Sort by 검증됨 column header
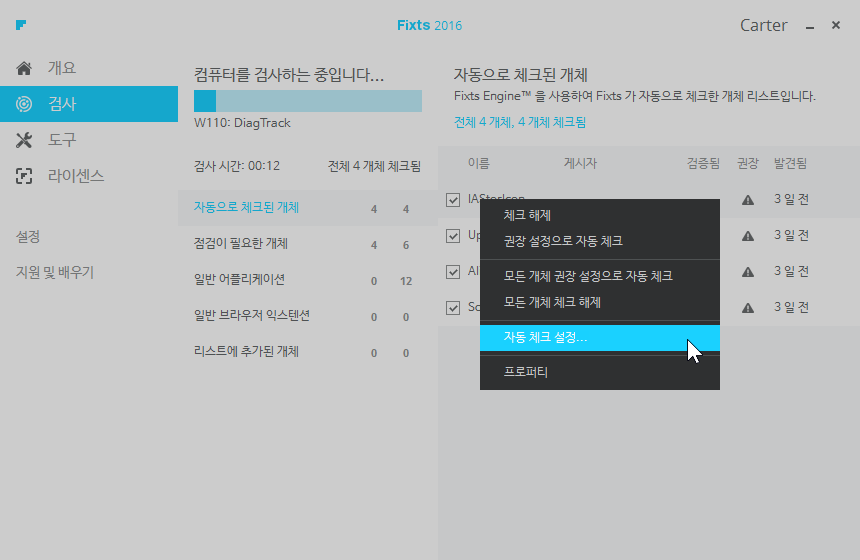This screenshot has width=860, height=560. (x=703, y=163)
